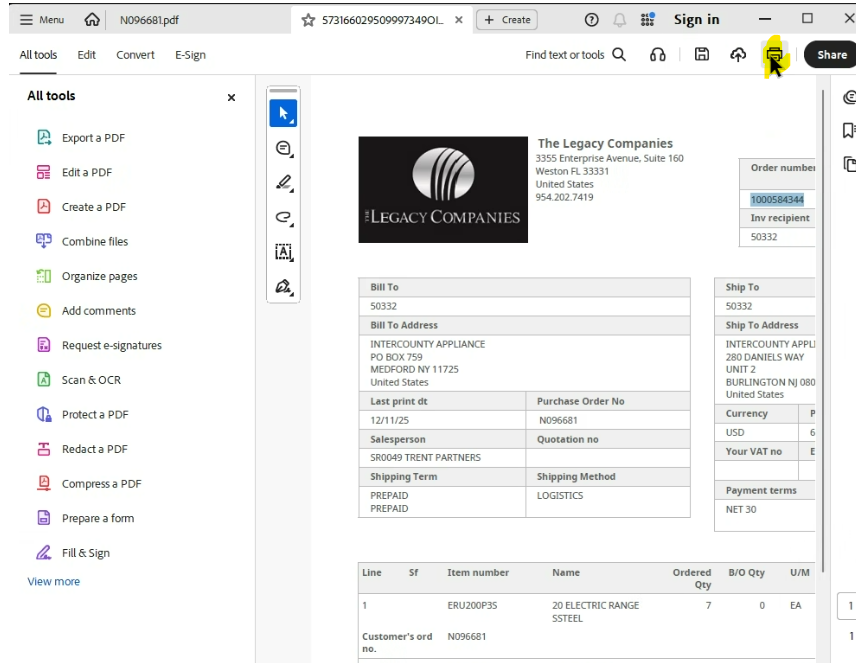
Task: Click salesperson SR0049 TRENT PARTNERS
Action: coord(425,458)
